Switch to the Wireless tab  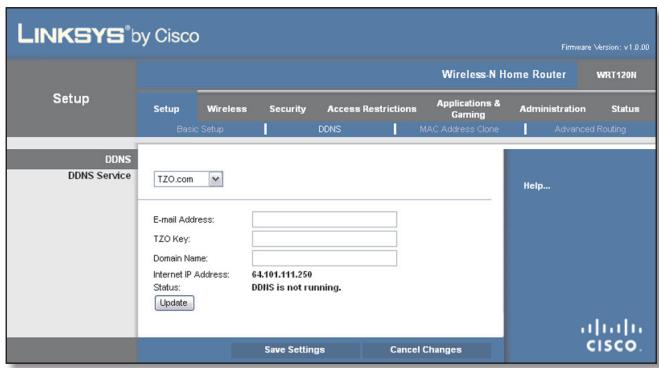coord(227,109)
